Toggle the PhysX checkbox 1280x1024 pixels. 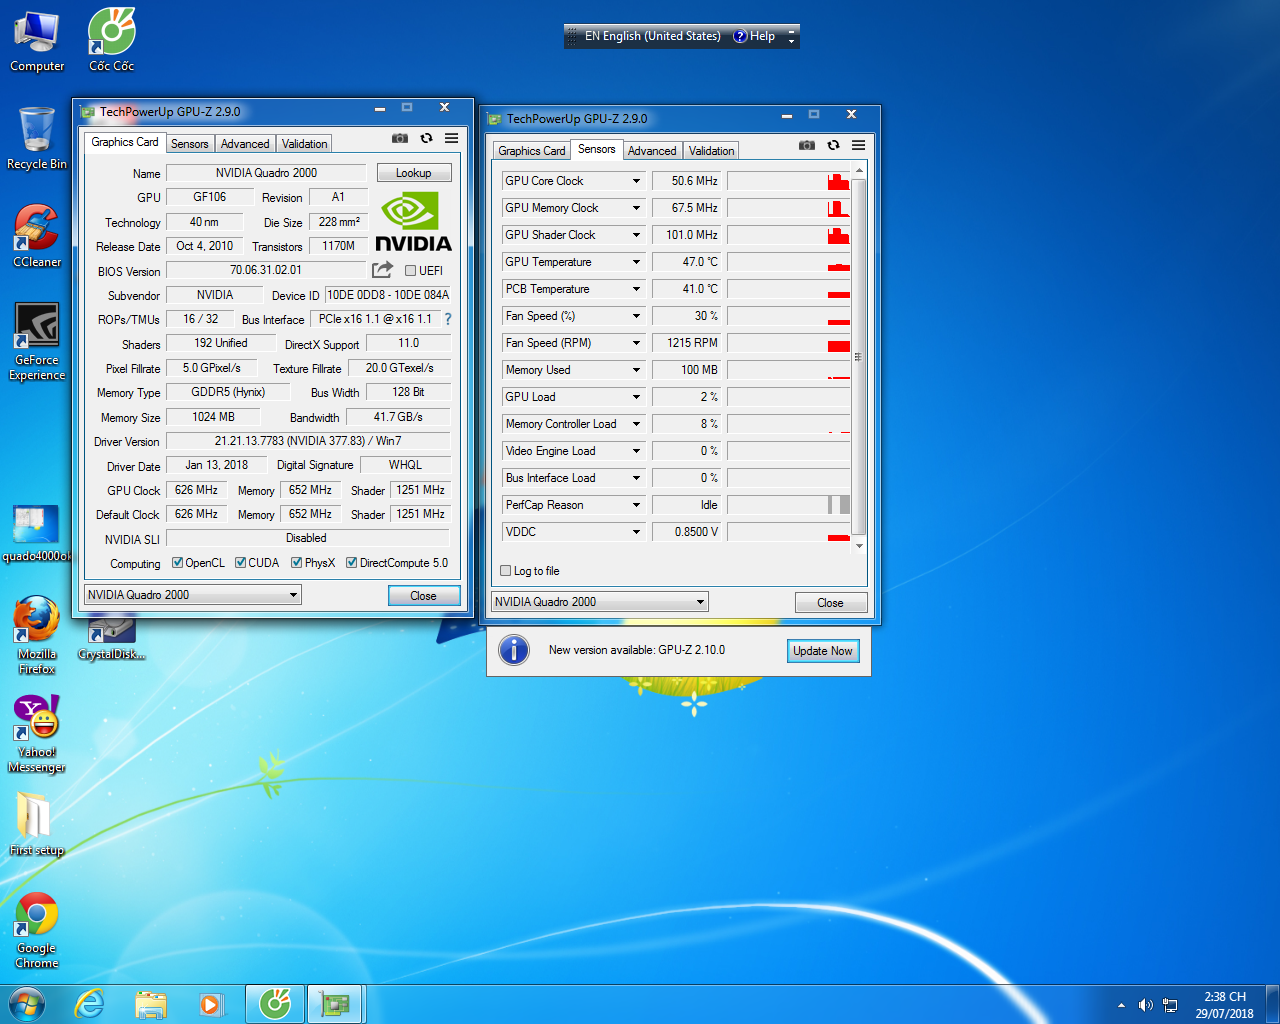[297, 562]
